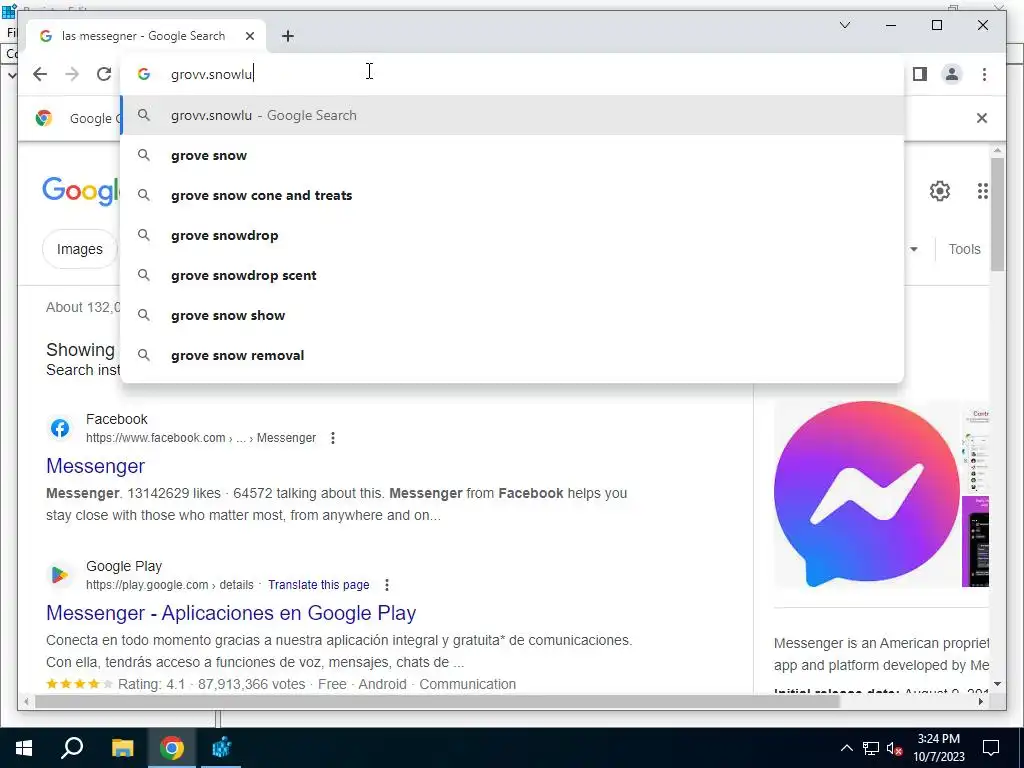Go back with the browser back arrow
Viewport: 1024px width, 768px height.
(x=40, y=74)
